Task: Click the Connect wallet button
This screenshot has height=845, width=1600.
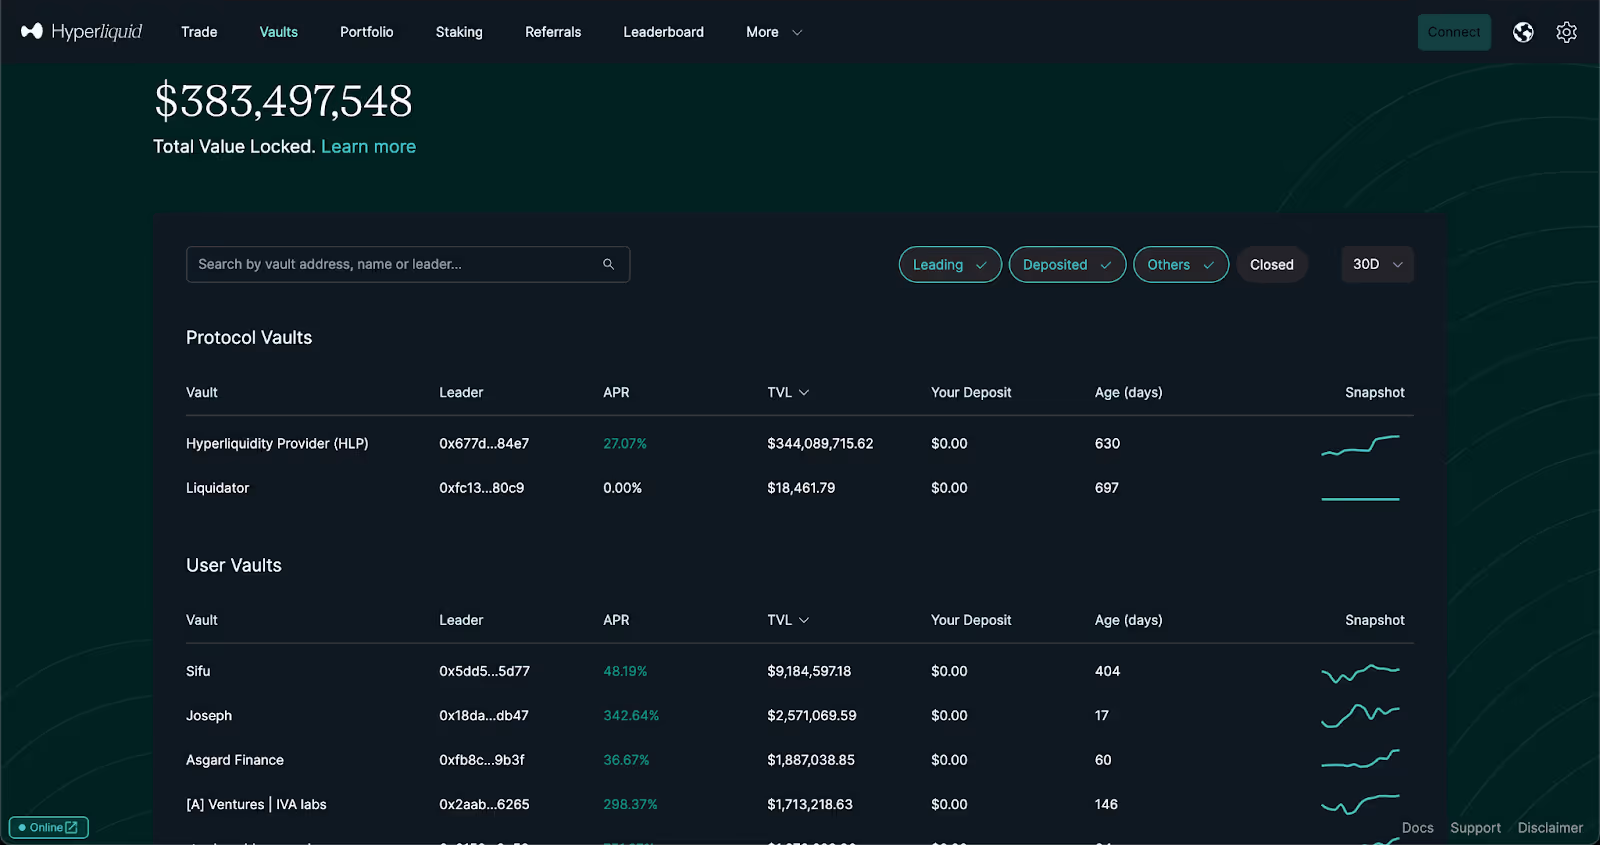Action: click(x=1454, y=32)
